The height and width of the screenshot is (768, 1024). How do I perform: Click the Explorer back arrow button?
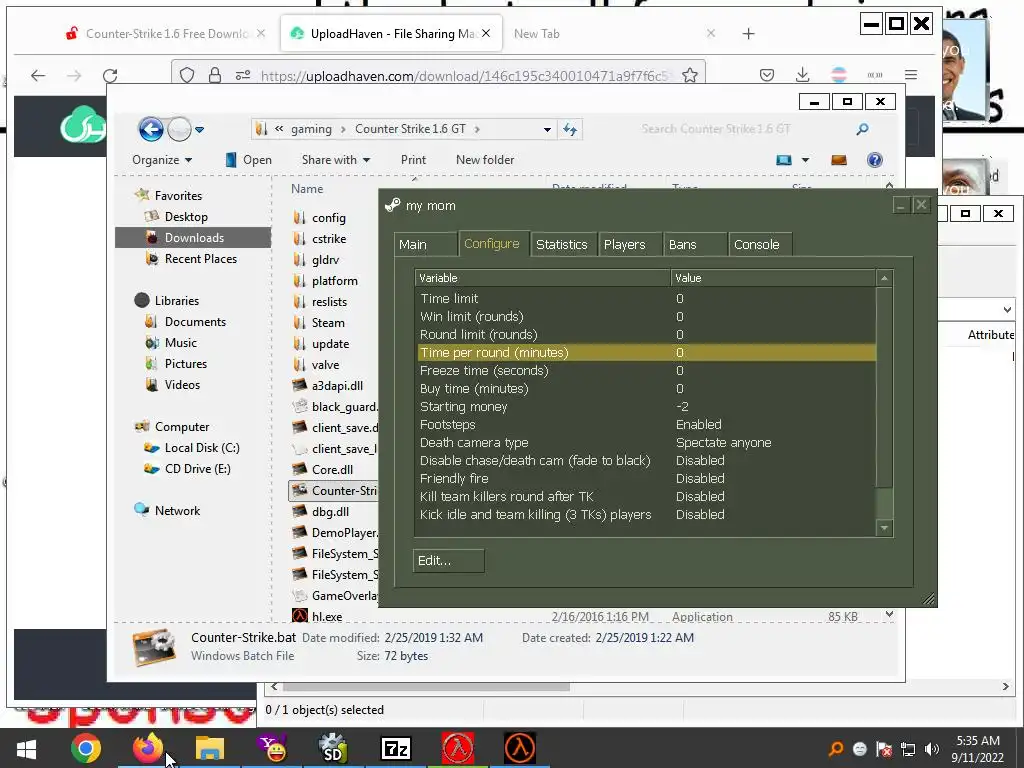pyautogui.click(x=151, y=129)
